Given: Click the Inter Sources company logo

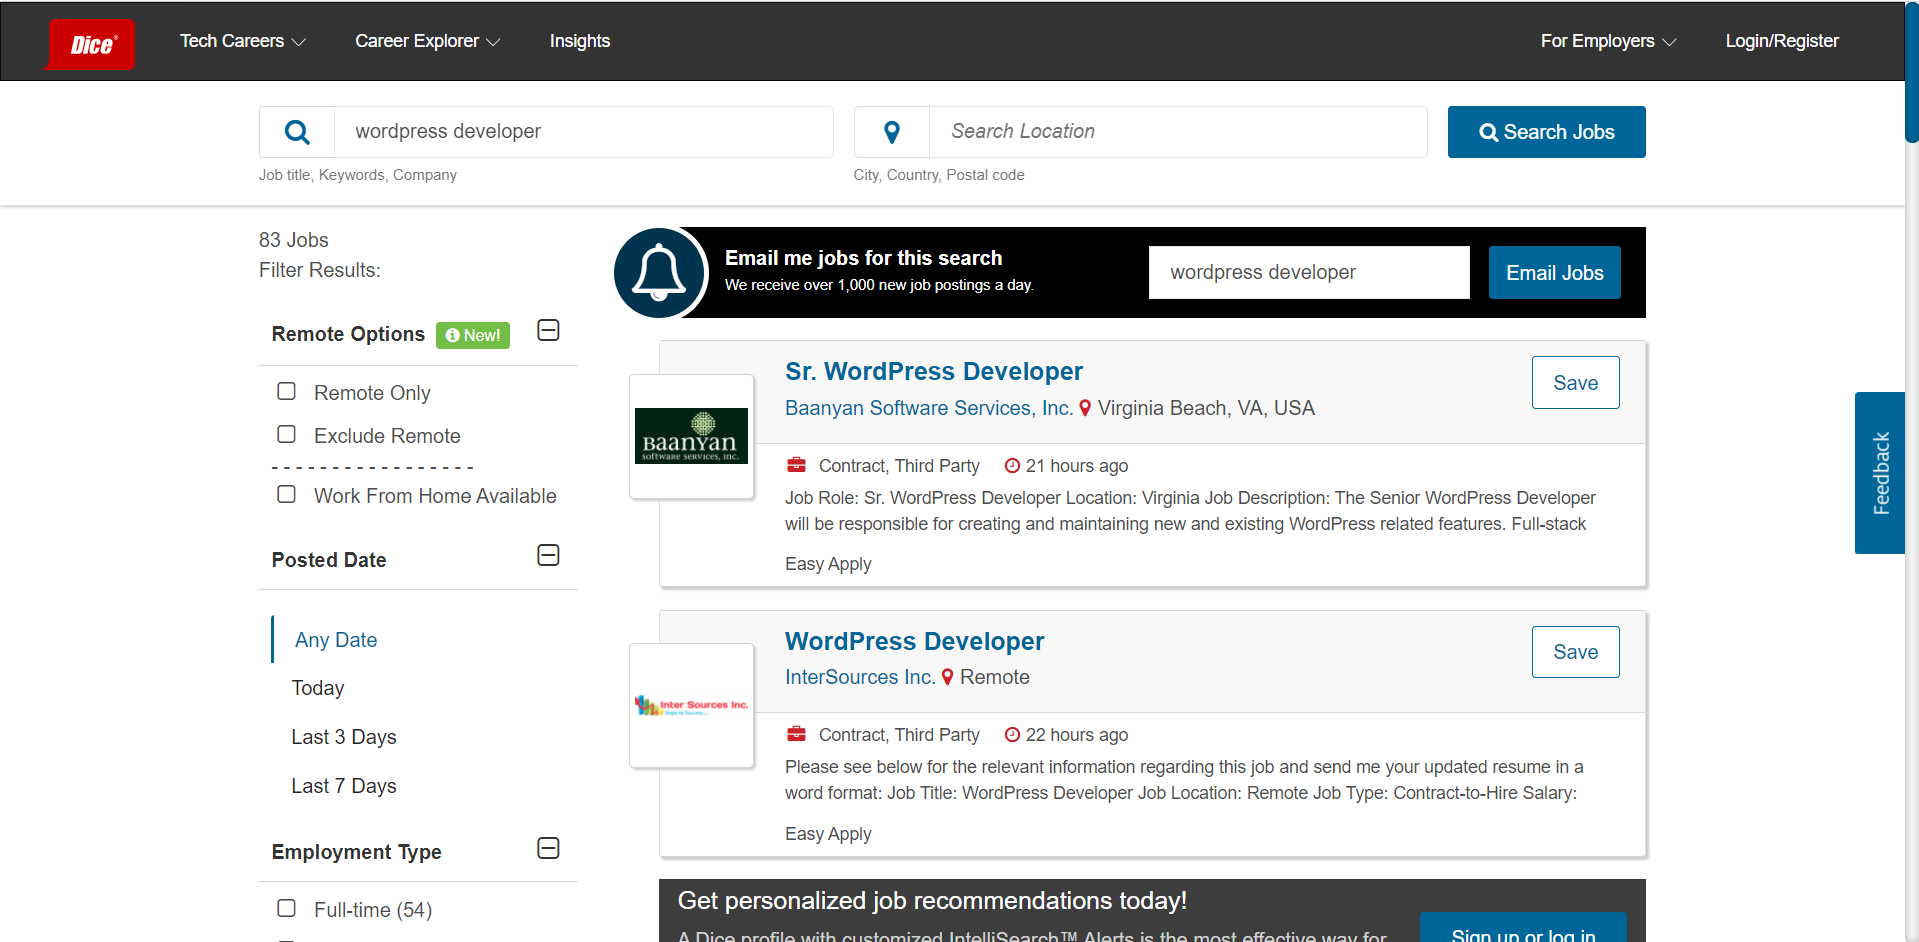Looking at the screenshot, I should point(691,706).
